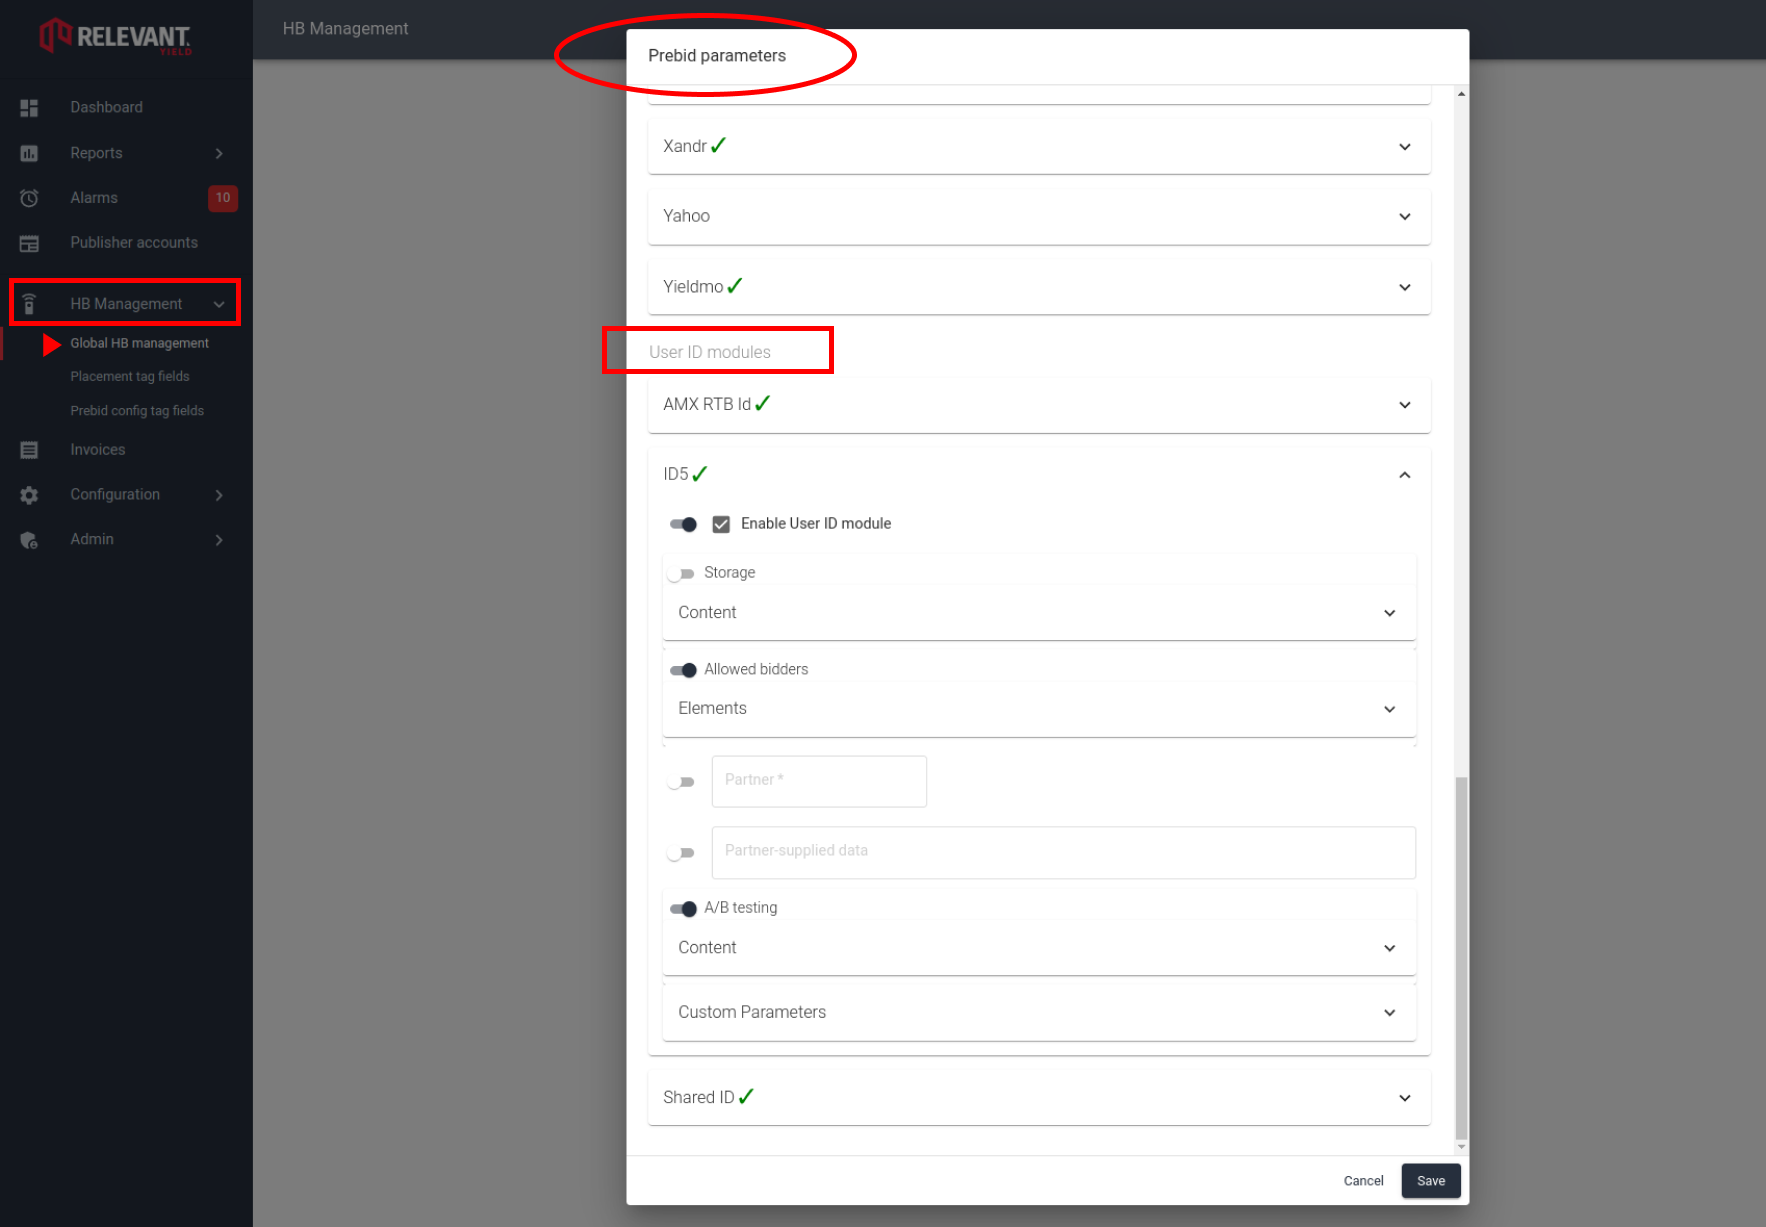This screenshot has width=1766, height=1227.
Task: Click the scrollbar down arrow in dialog
Action: point(1461,1147)
